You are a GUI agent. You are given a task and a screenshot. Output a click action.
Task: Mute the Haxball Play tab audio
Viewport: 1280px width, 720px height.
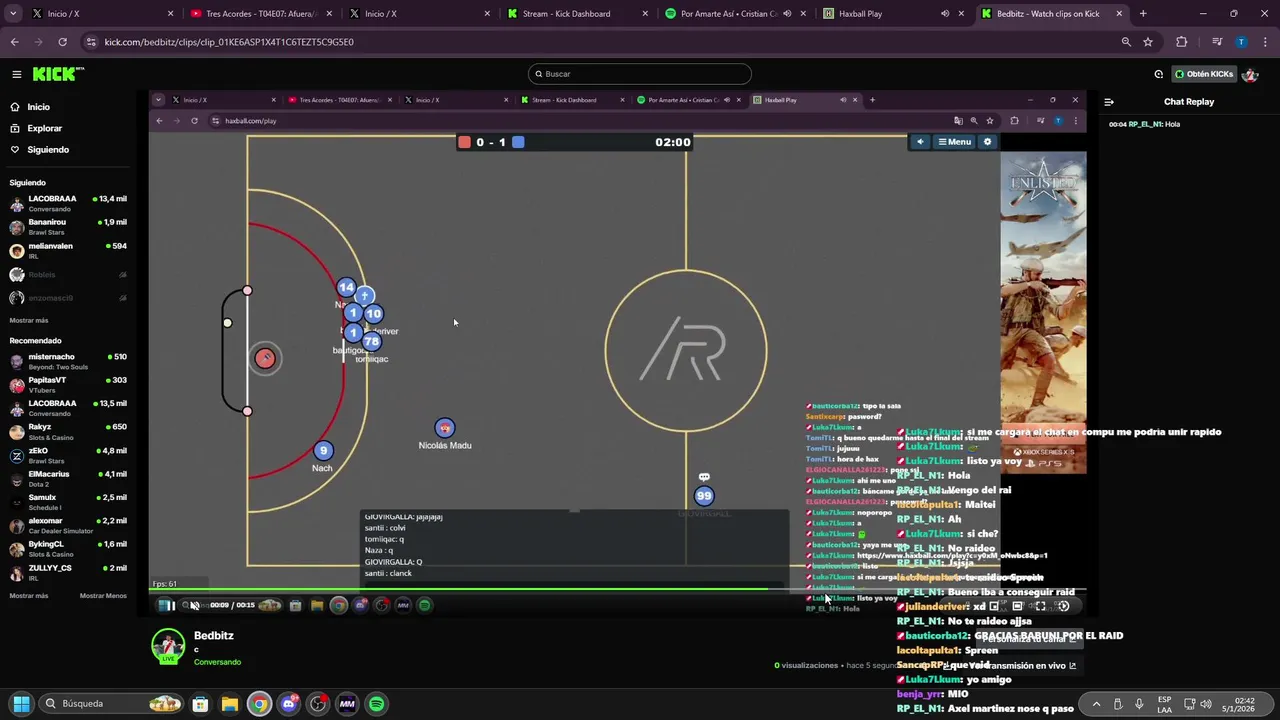click(945, 14)
